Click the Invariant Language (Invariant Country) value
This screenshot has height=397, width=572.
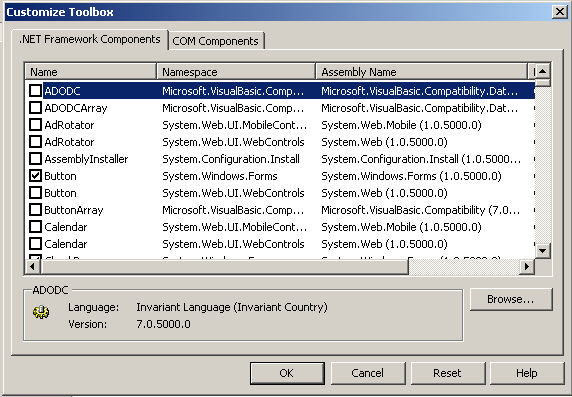tap(232, 307)
